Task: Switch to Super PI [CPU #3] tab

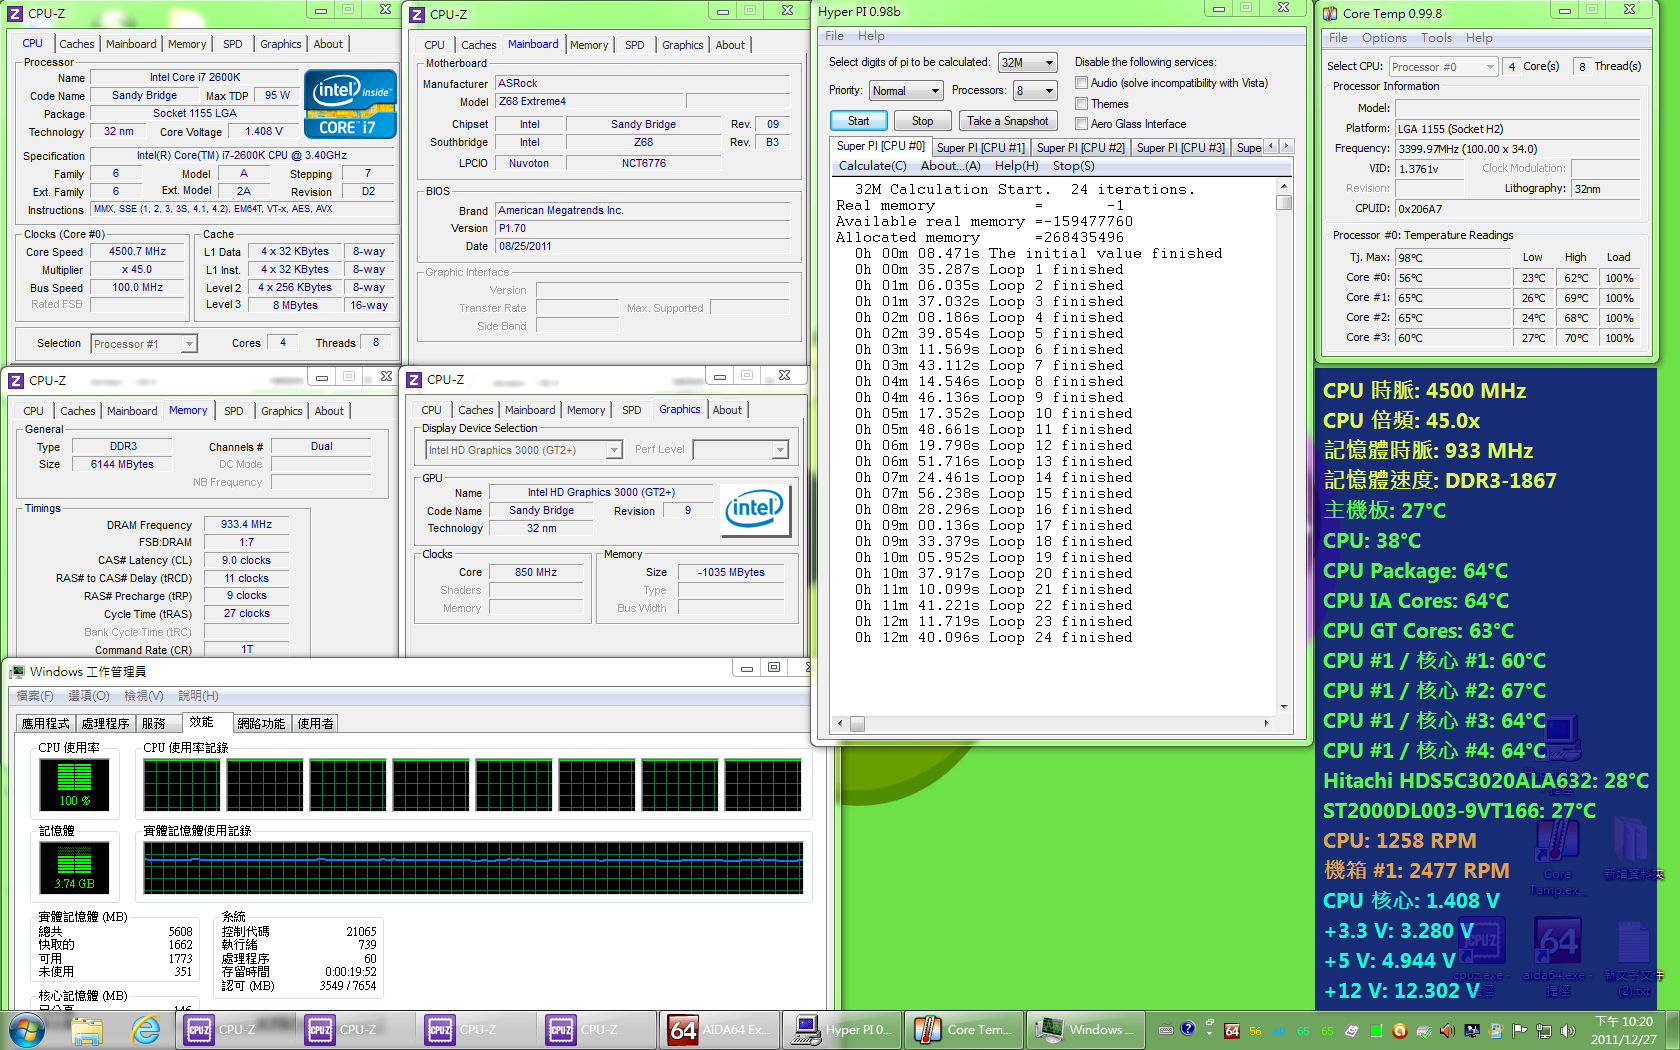Action: click(x=1180, y=148)
